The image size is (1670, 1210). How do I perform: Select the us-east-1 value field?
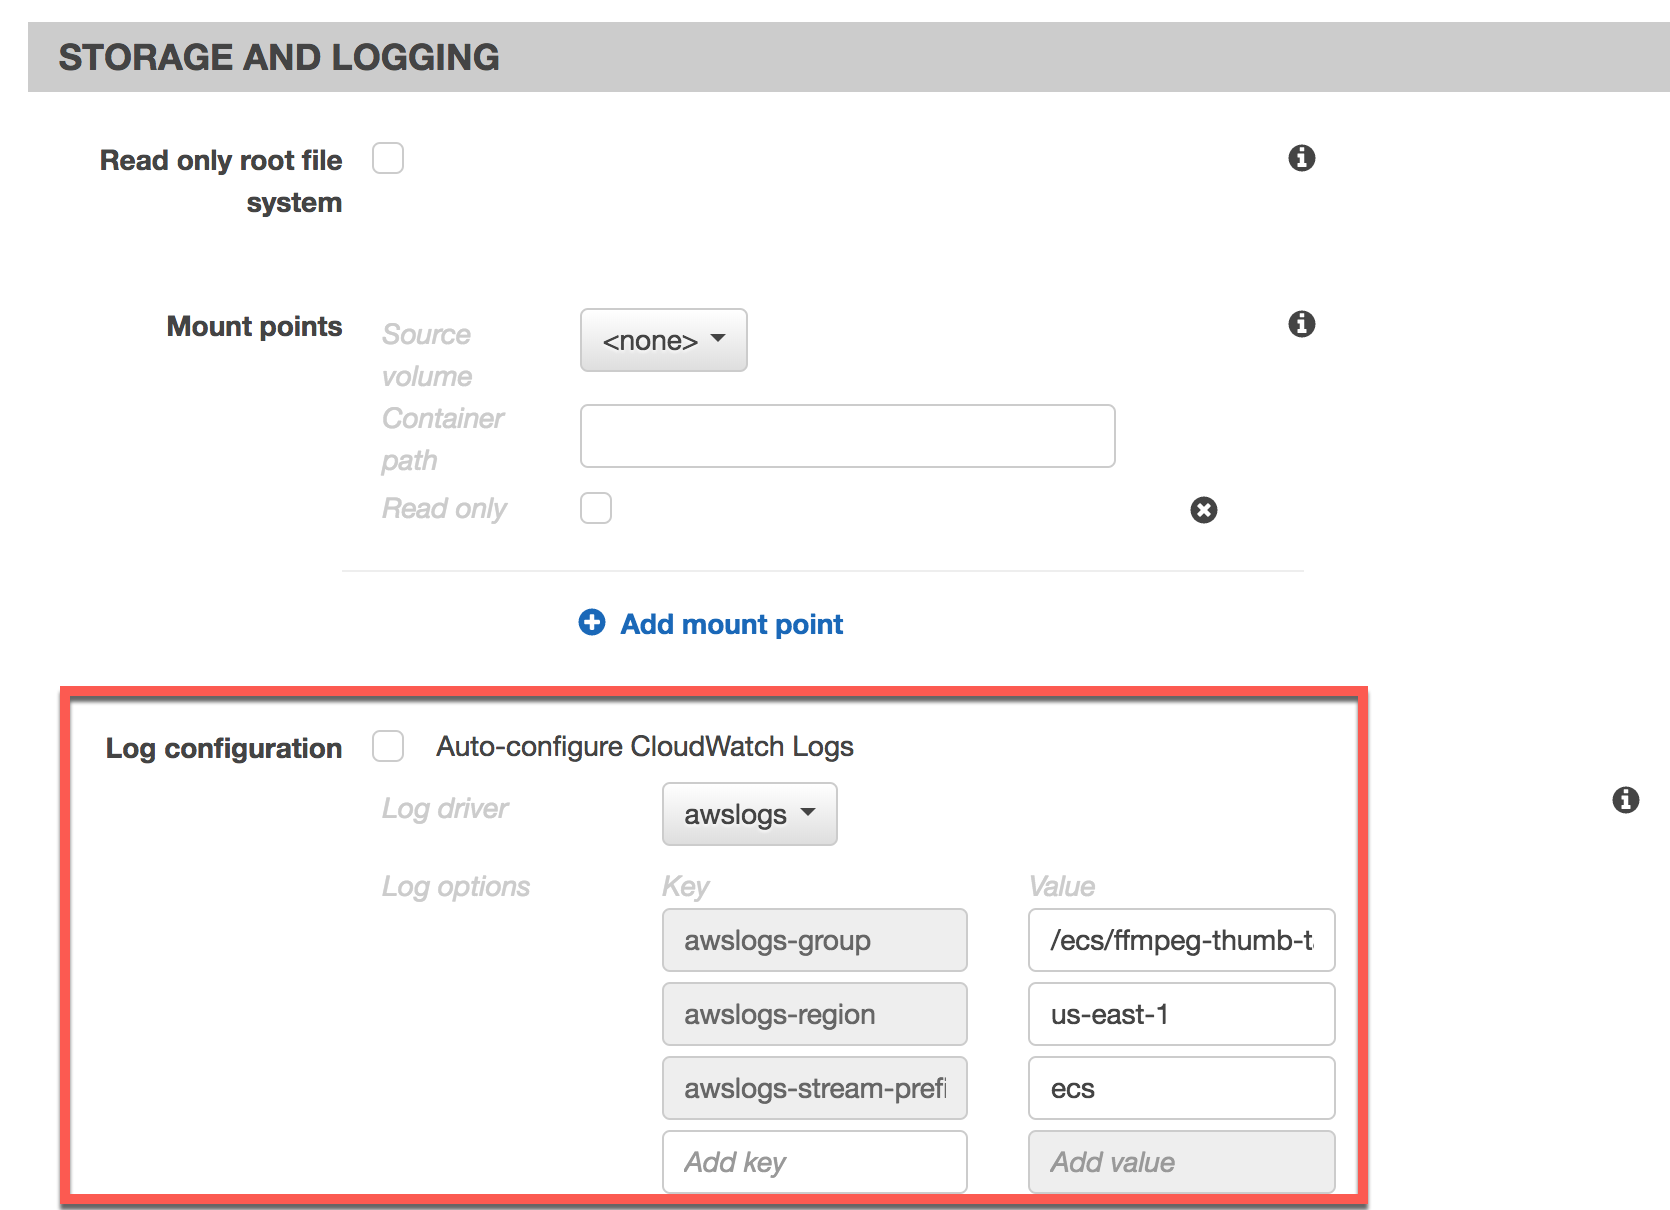pyautogui.click(x=1180, y=1014)
